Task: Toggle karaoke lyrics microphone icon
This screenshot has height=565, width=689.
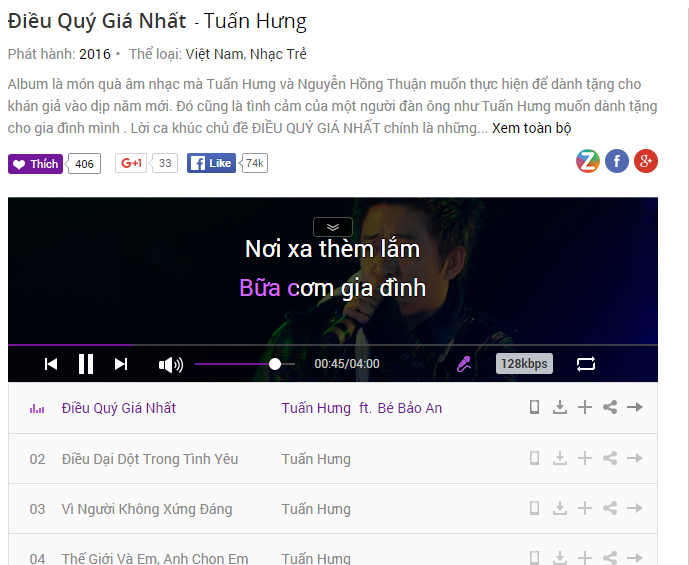Action: (x=464, y=364)
